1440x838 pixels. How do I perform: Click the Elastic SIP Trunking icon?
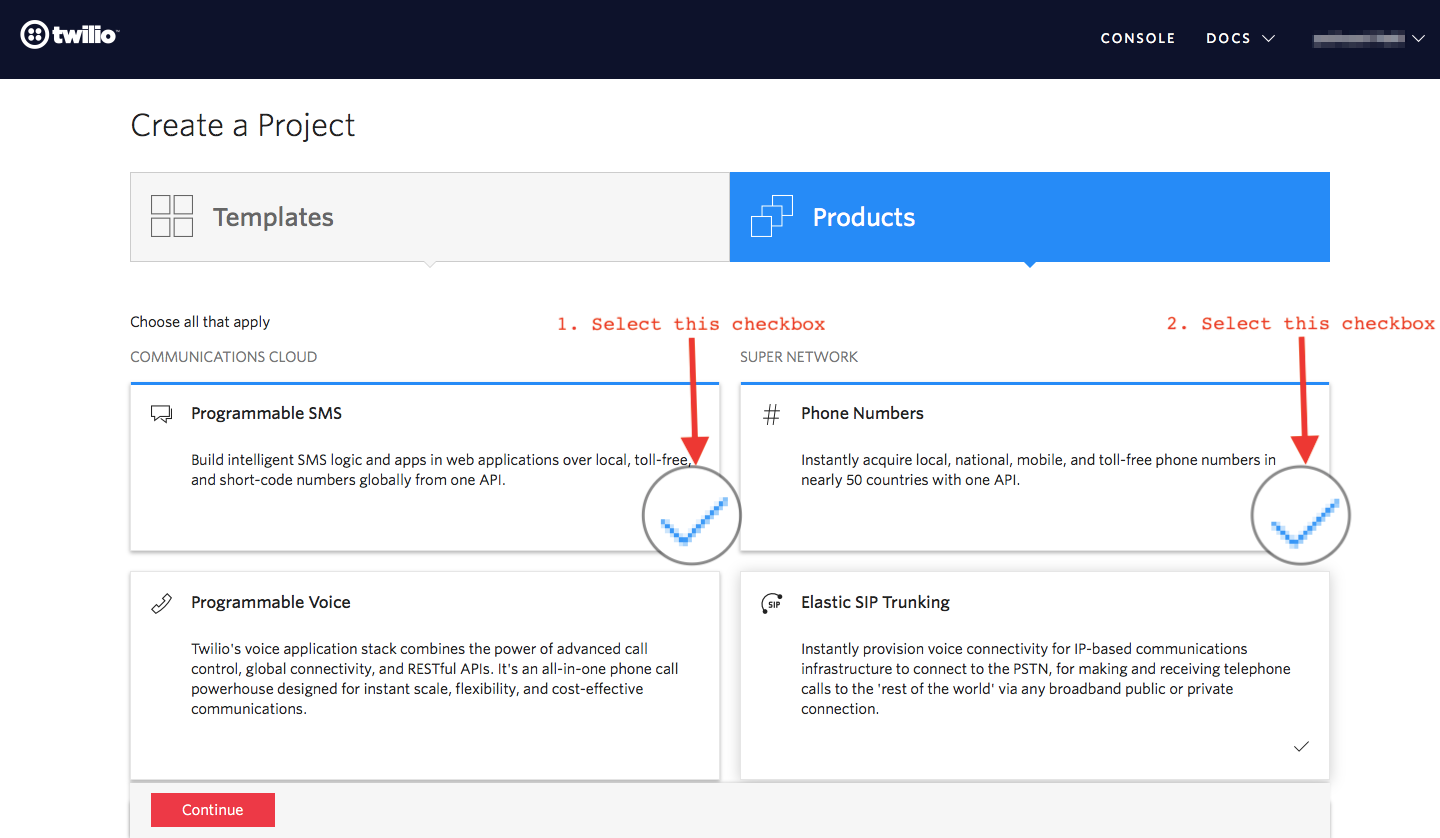[771, 603]
